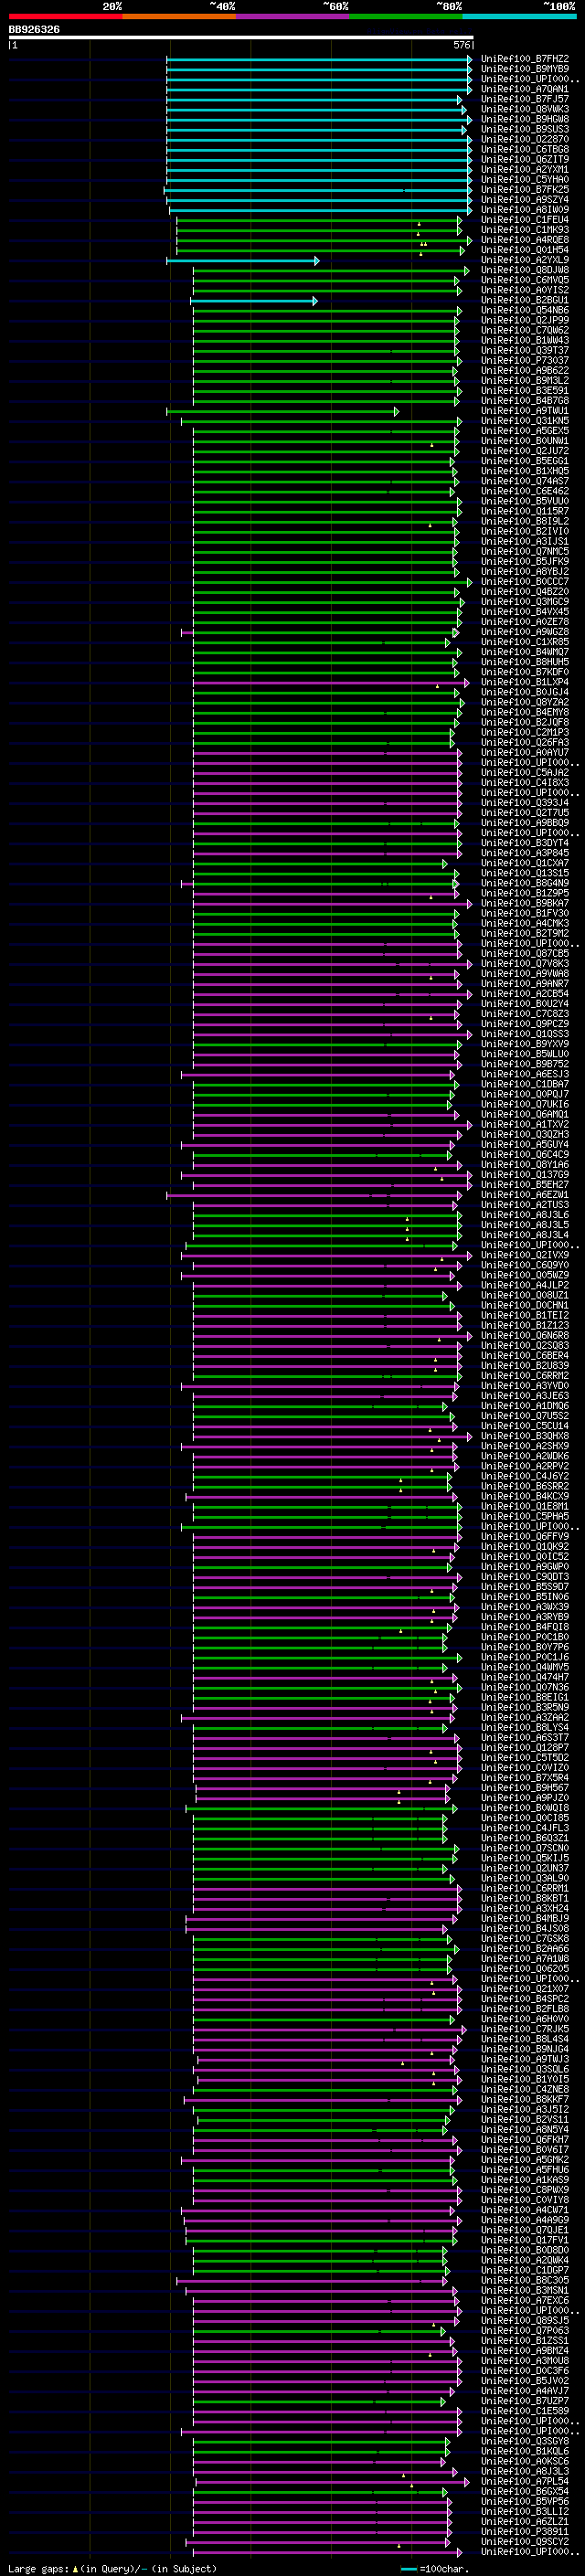Select the UniRef100_A8IW09 entry
The image size is (585, 2576).
[525, 210]
